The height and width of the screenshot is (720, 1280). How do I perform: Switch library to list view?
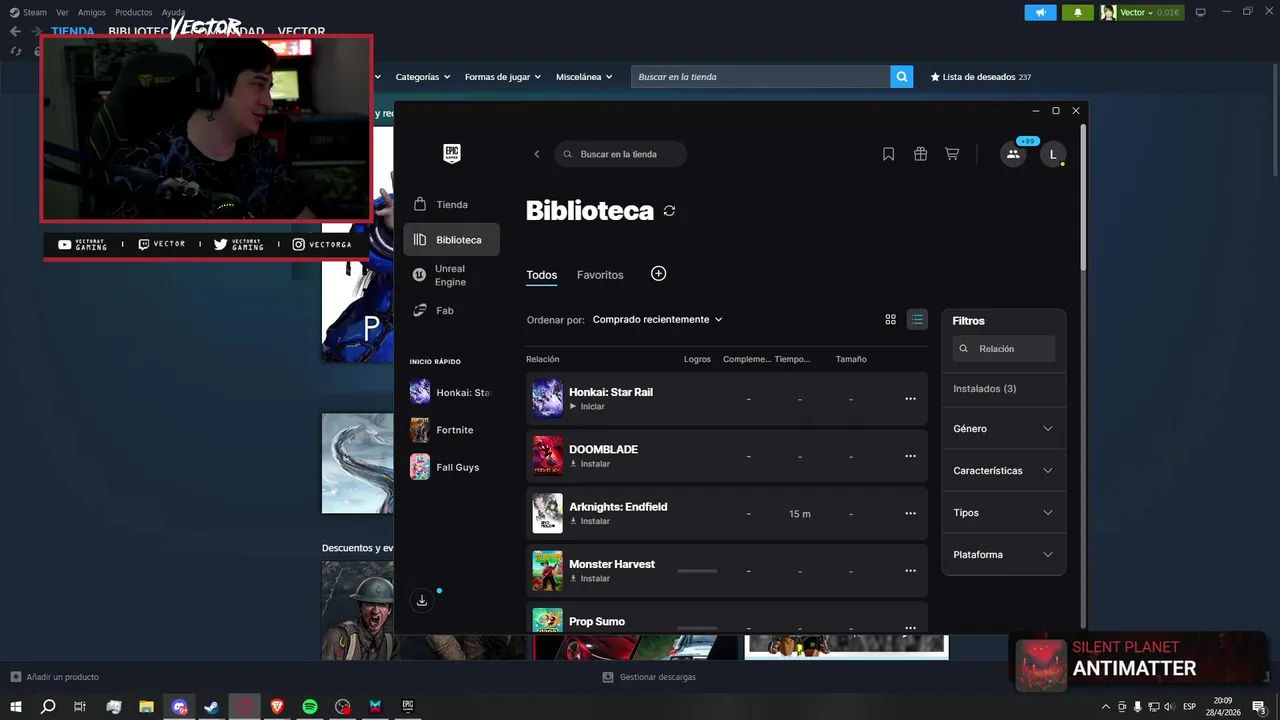[917, 319]
